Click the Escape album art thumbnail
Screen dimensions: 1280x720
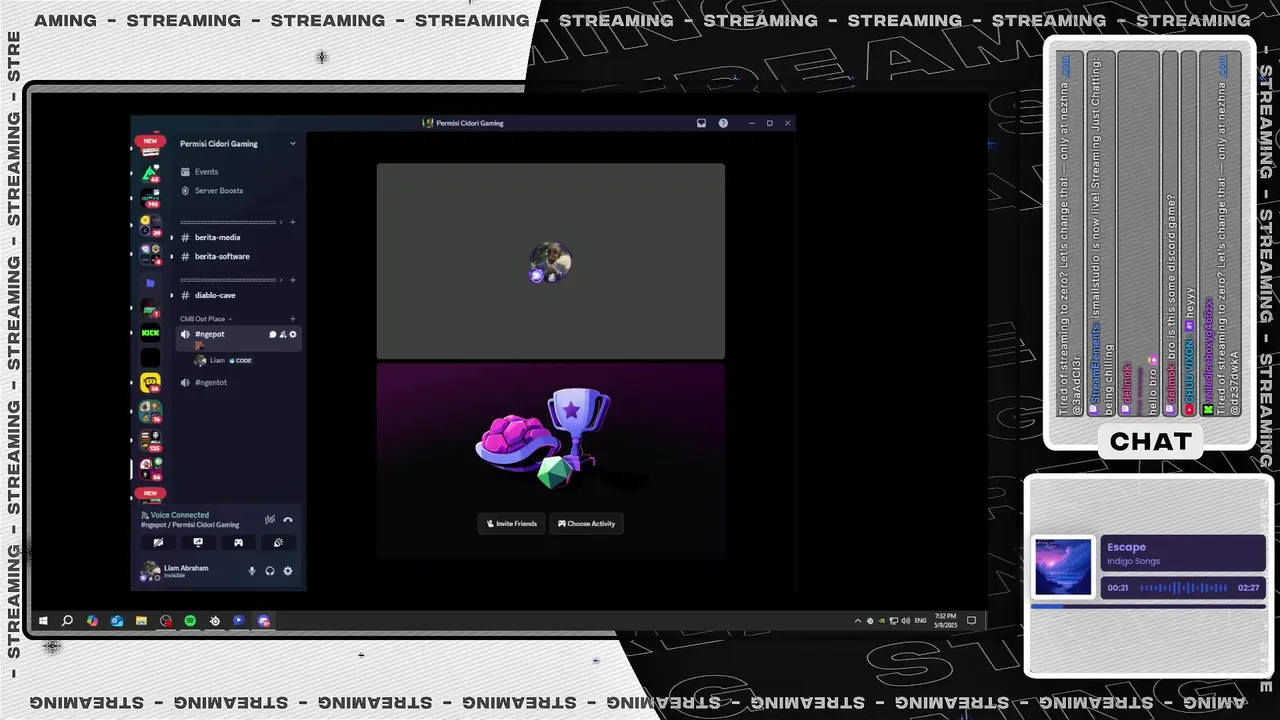[x=1063, y=568]
